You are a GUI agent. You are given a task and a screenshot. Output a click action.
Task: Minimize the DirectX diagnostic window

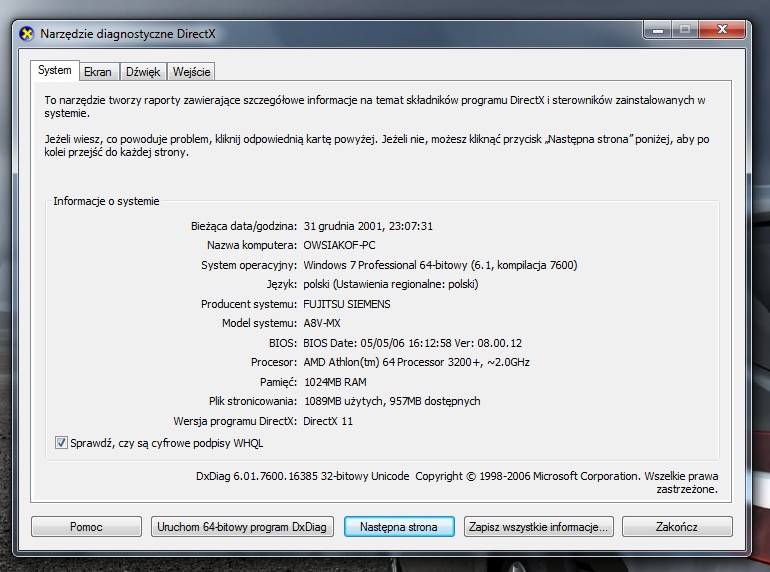point(658,29)
